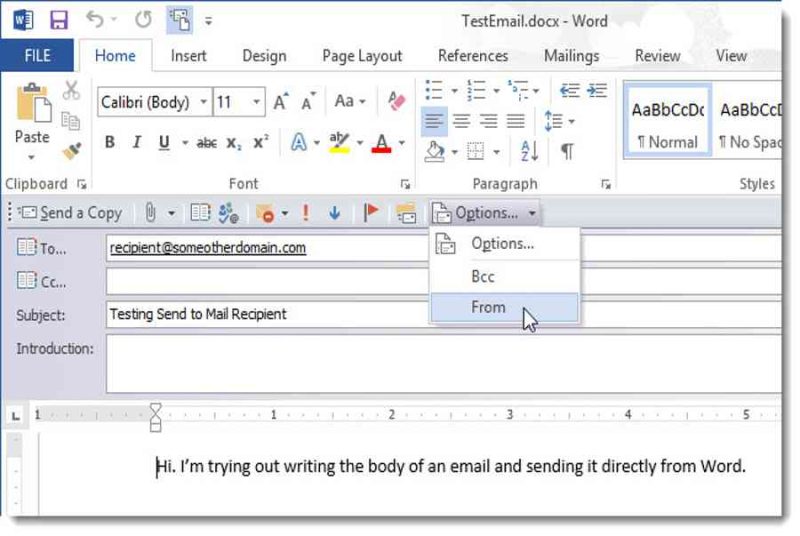Screen dimensions: 800x536
Task: Select the Normal style thumbnail
Action: (667, 121)
